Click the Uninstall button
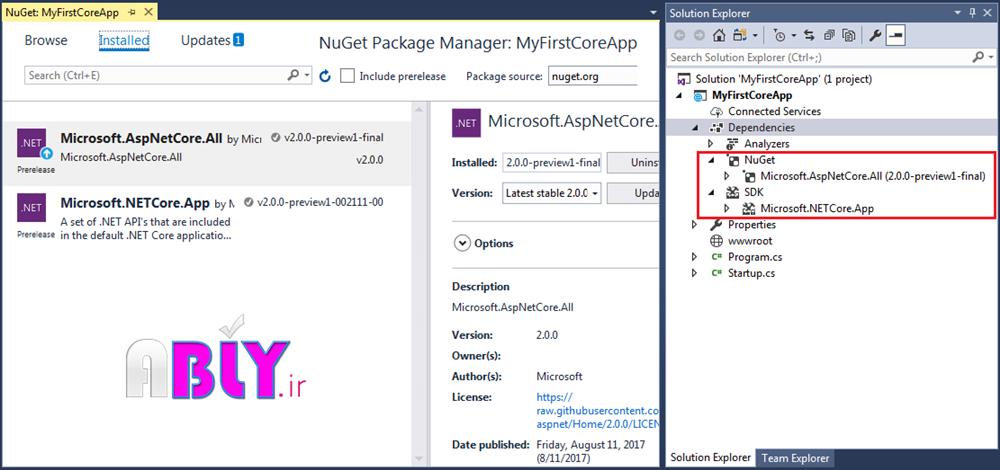 tap(632, 163)
